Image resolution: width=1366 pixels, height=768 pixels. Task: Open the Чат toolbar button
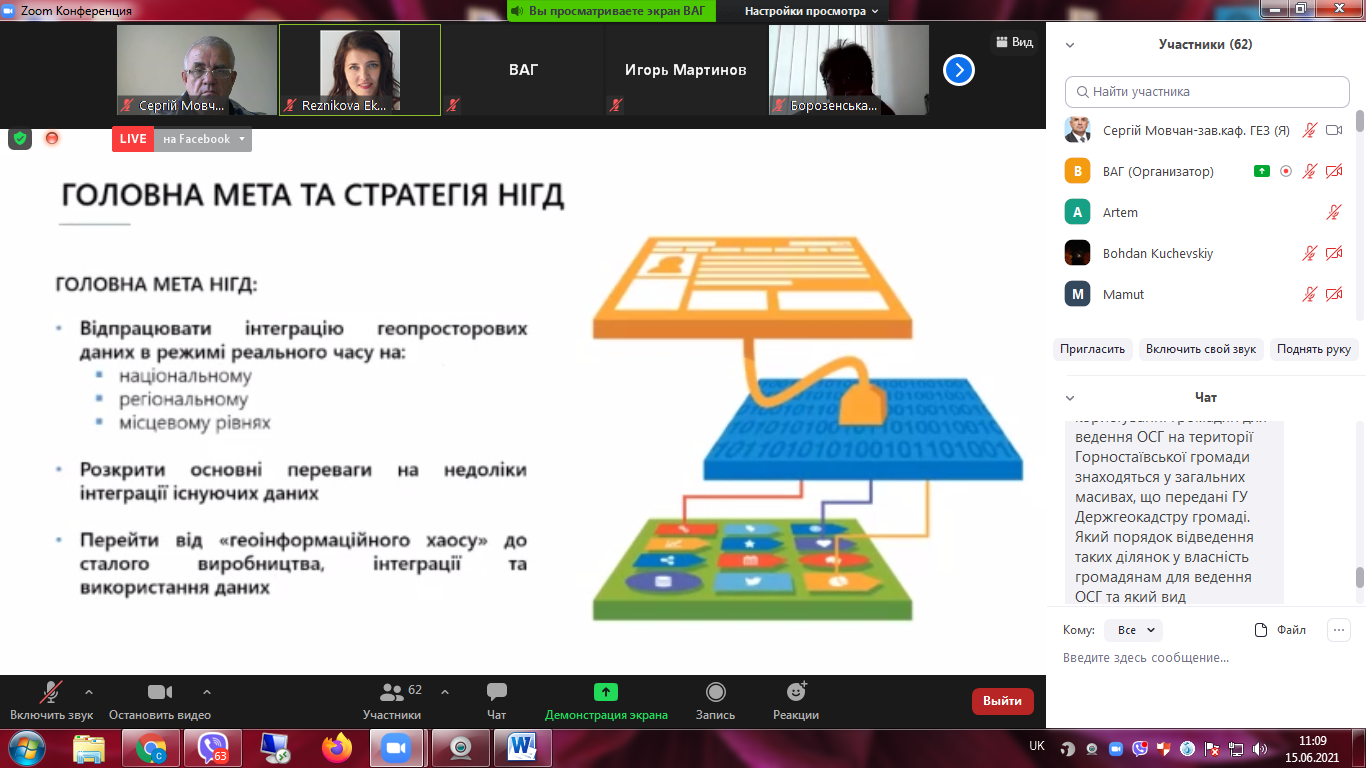496,700
